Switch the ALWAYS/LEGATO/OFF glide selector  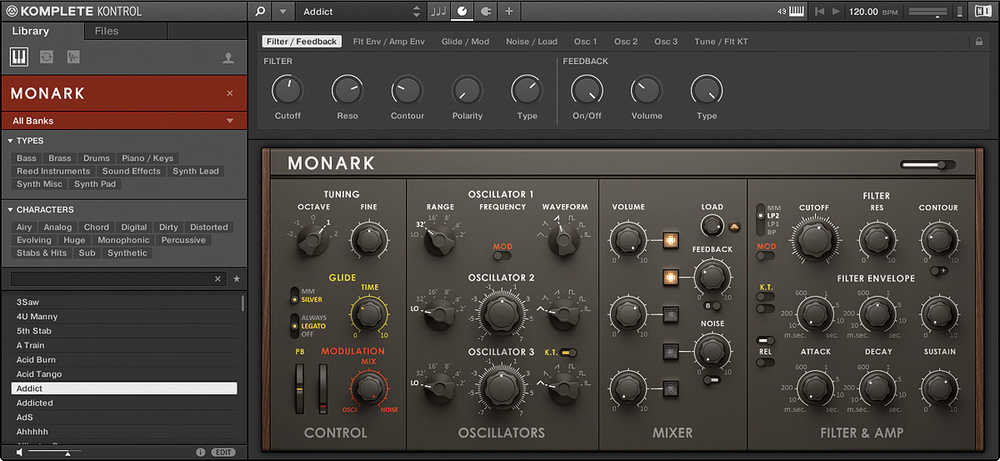pos(294,326)
